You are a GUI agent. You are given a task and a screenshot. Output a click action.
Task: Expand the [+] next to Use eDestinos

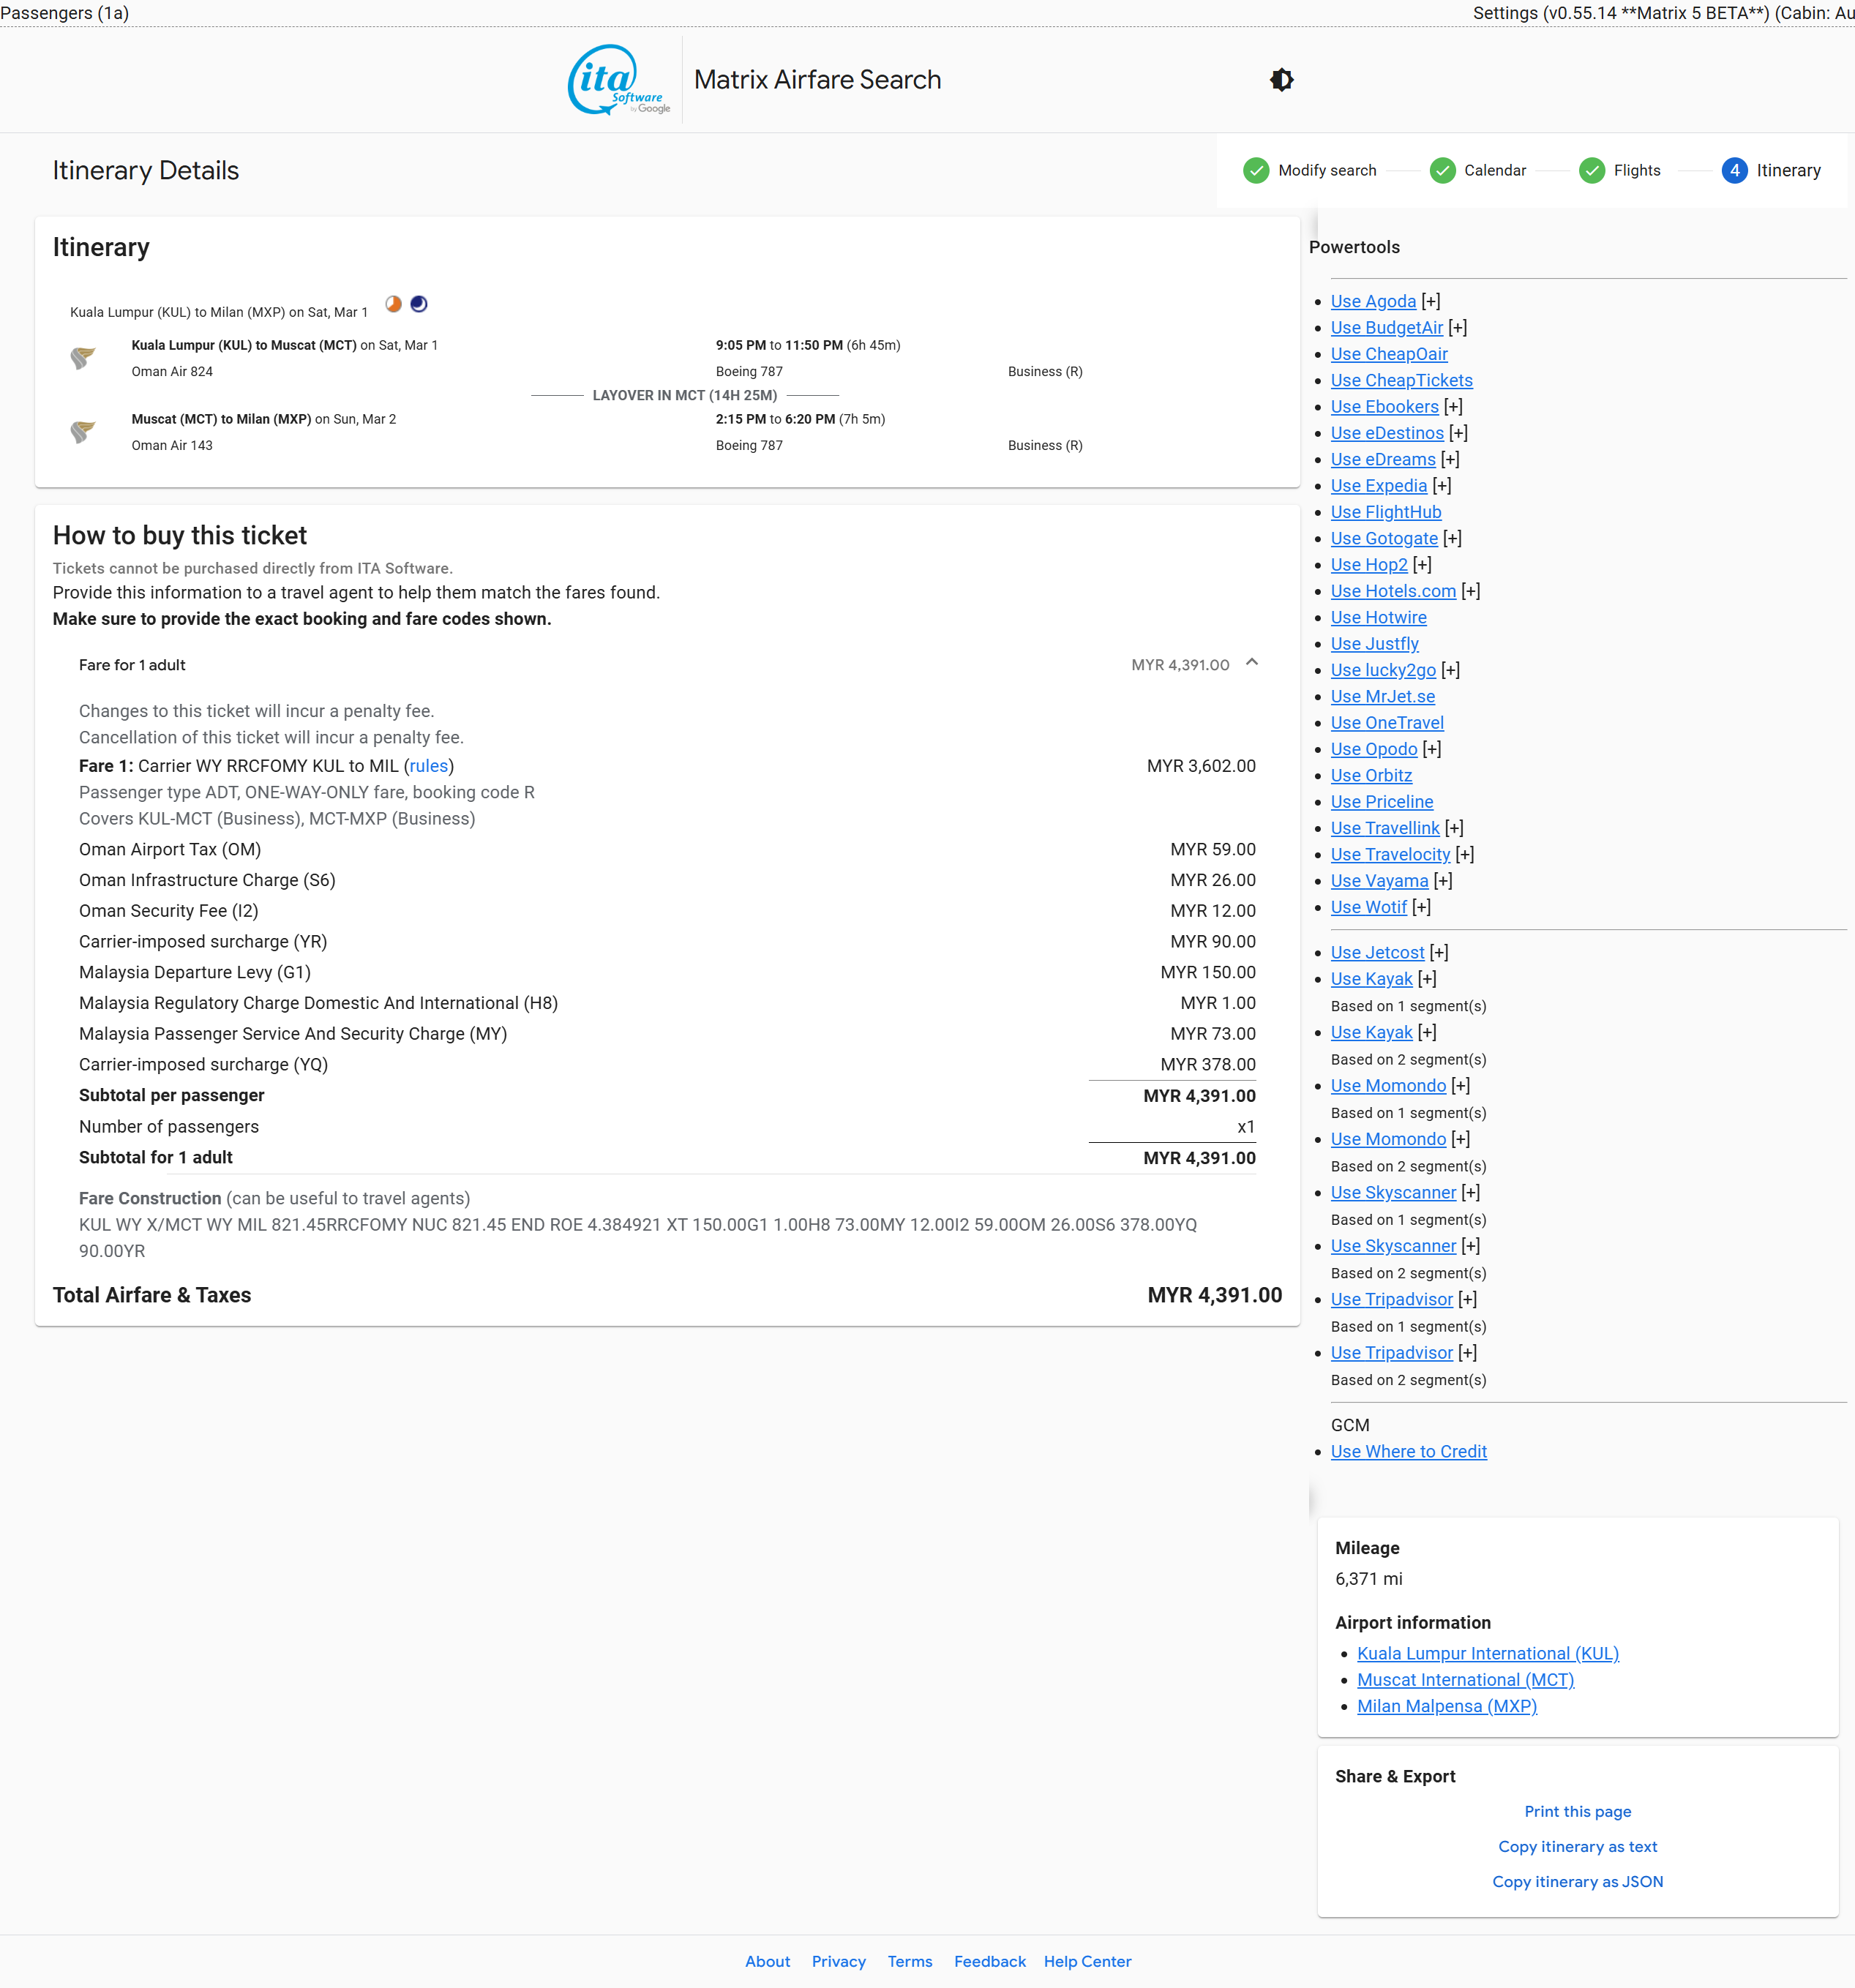[x=1459, y=433]
